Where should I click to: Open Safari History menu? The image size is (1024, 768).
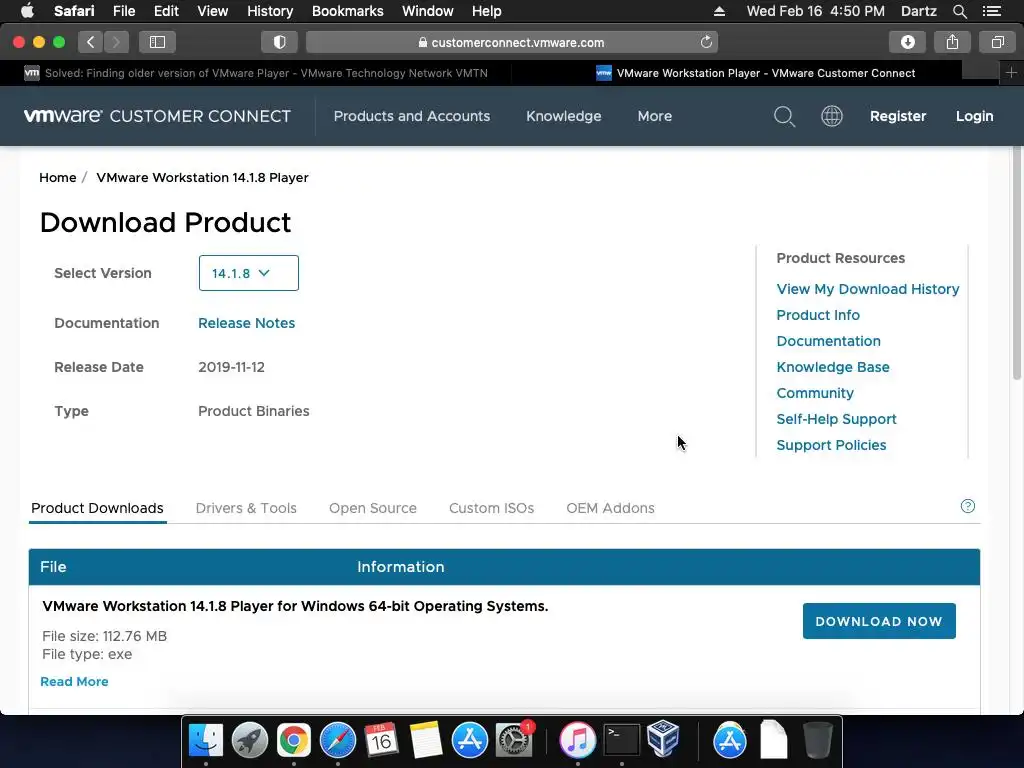[x=270, y=11]
